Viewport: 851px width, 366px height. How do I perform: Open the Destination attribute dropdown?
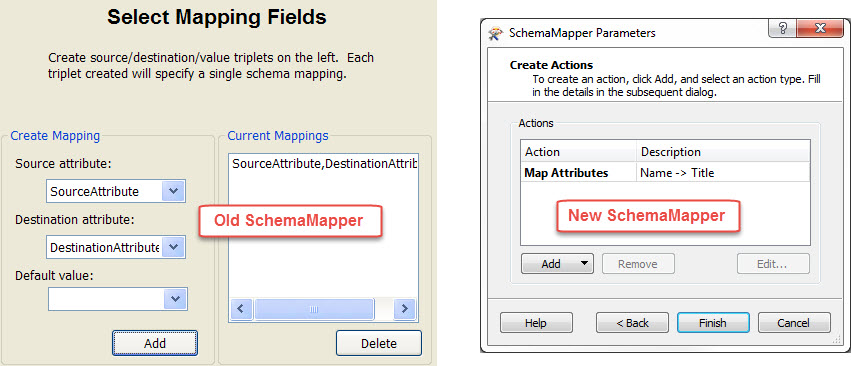[174, 247]
